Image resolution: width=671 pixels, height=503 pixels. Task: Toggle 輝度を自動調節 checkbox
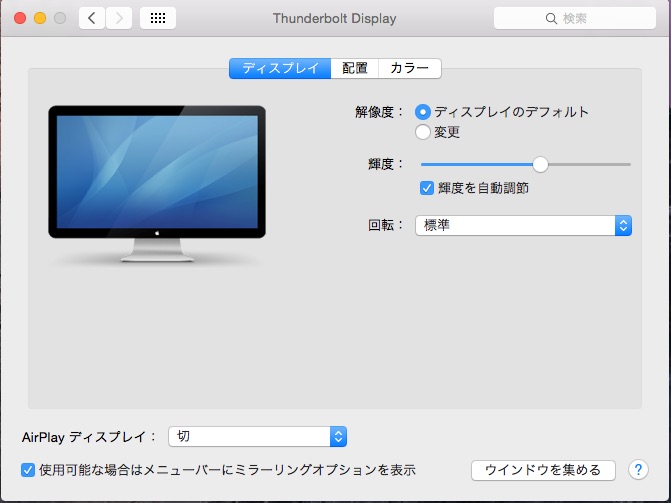427,188
